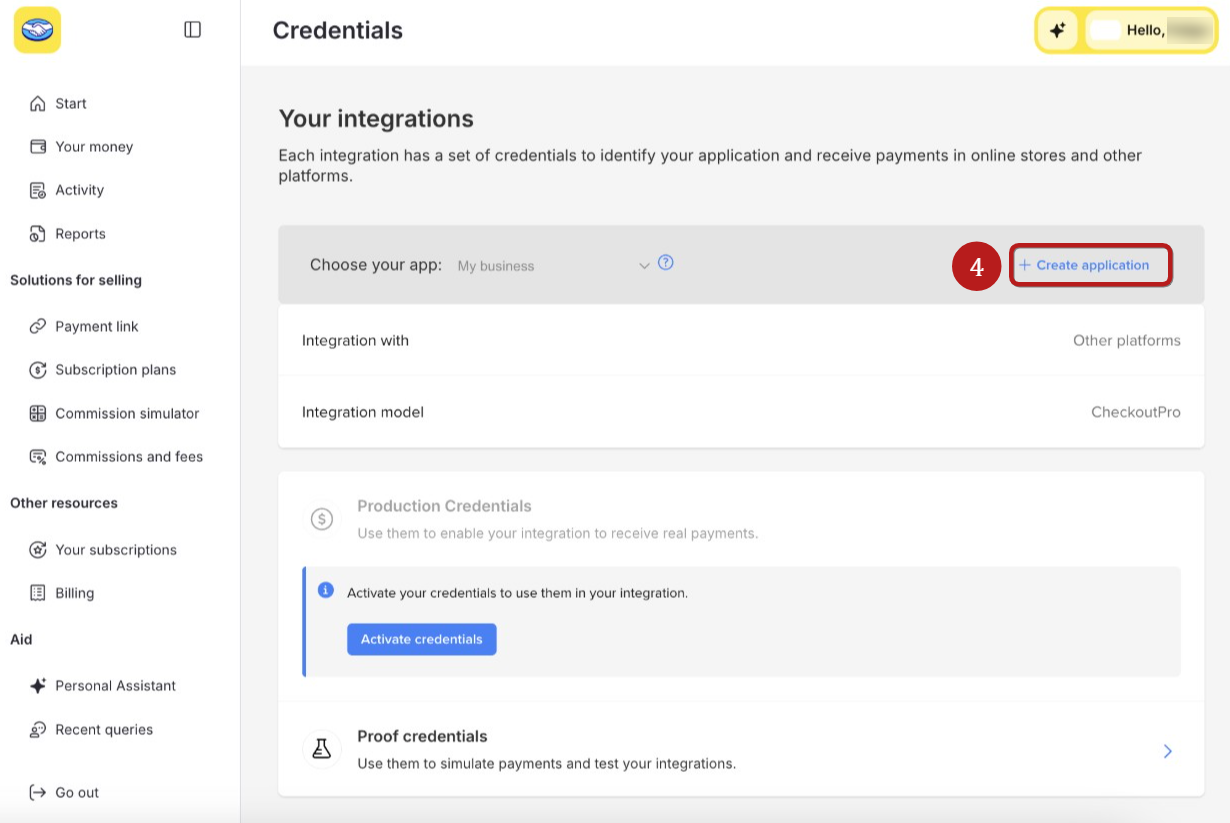1230x823 pixels.
Task: Open Your money section
Action: [94, 147]
